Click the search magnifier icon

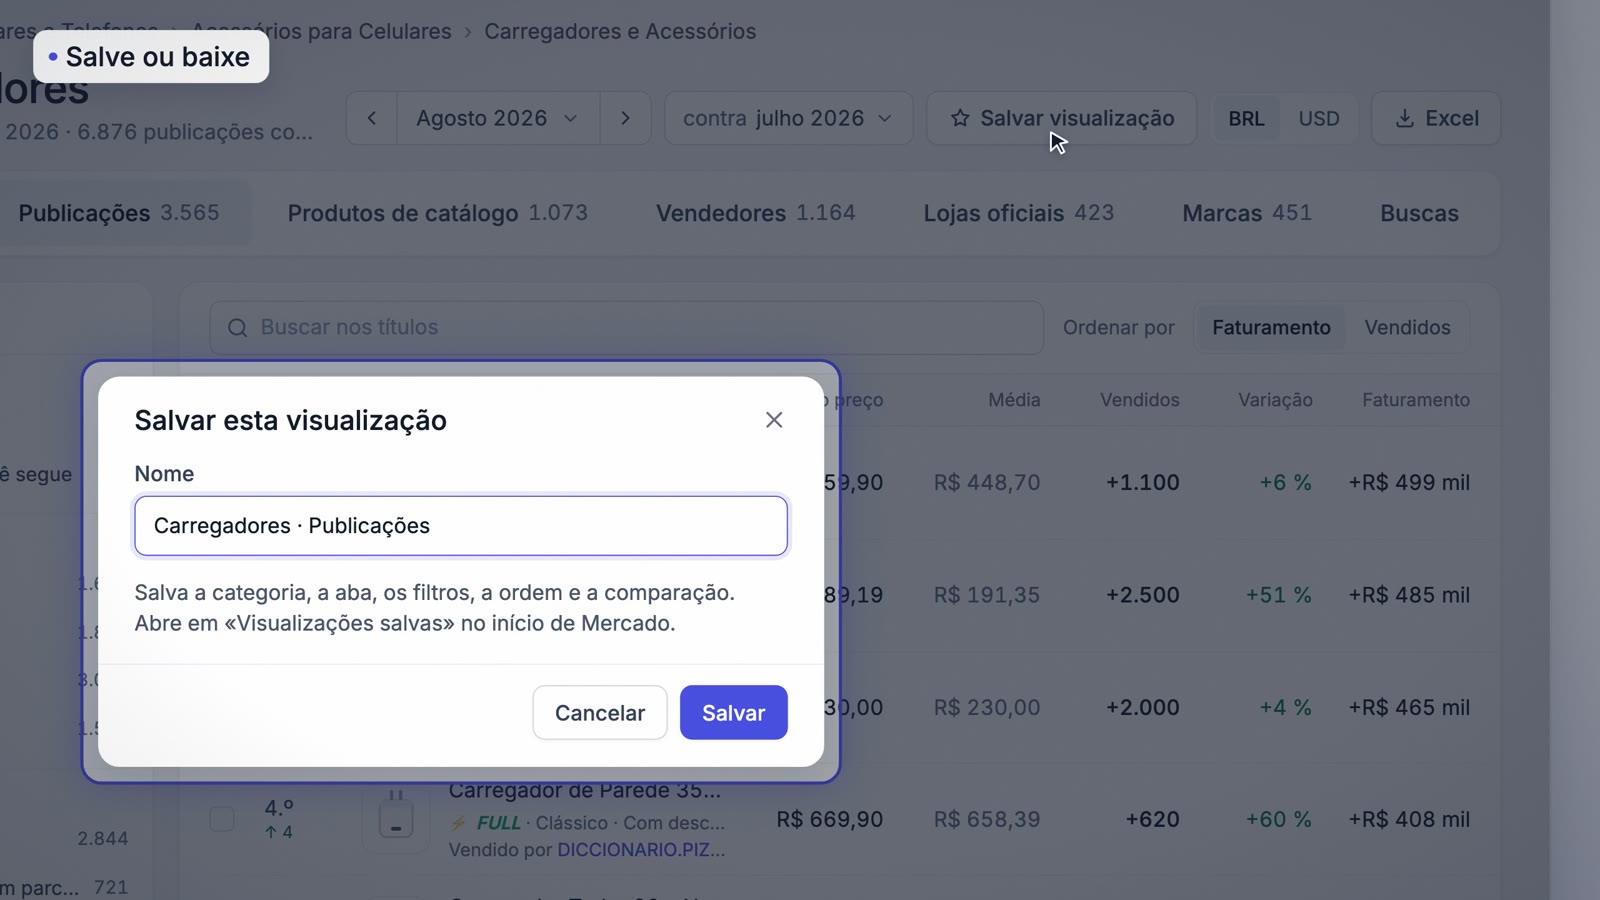(x=237, y=328)
